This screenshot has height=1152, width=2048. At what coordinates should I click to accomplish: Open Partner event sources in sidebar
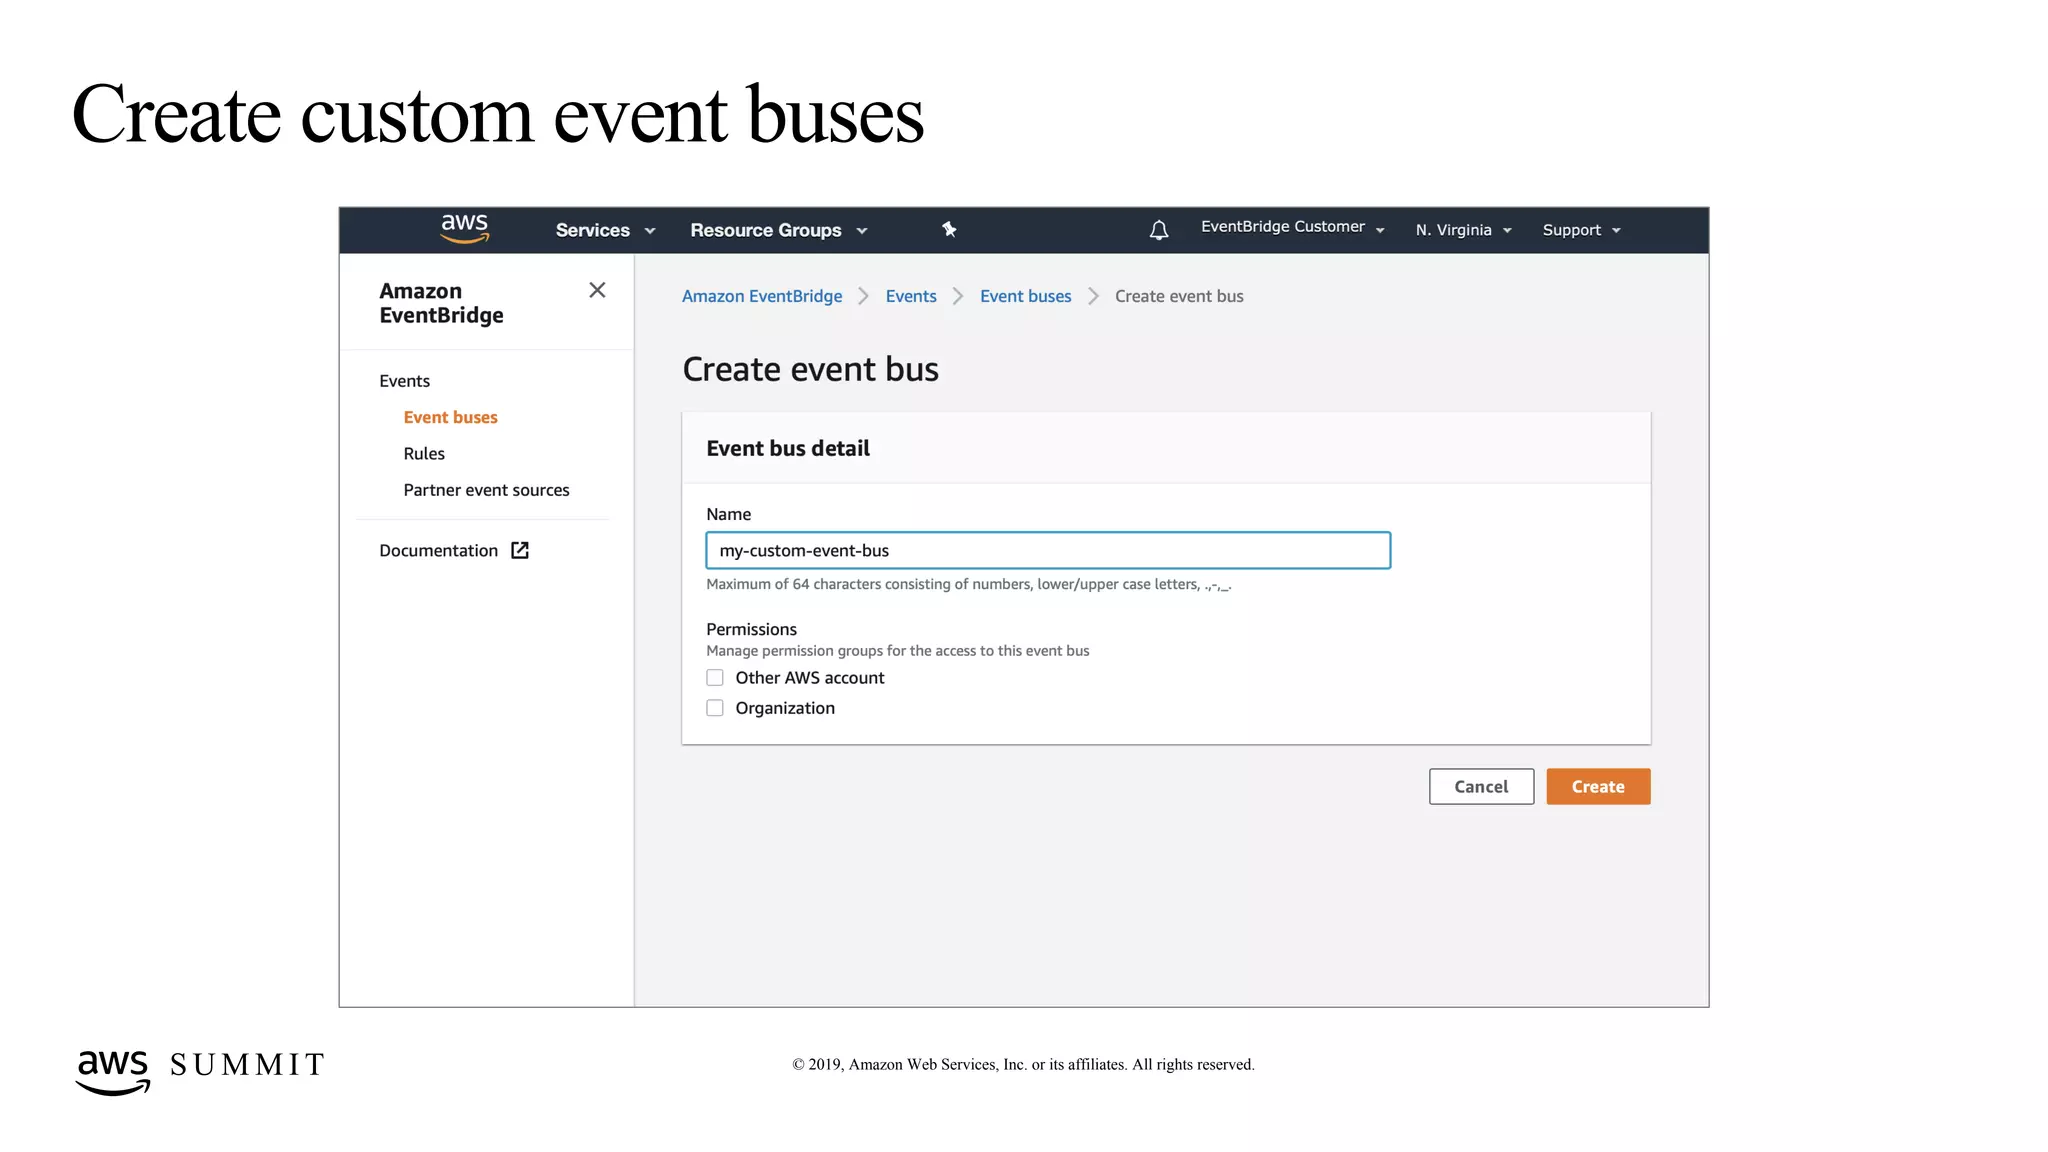coord(486,490)
